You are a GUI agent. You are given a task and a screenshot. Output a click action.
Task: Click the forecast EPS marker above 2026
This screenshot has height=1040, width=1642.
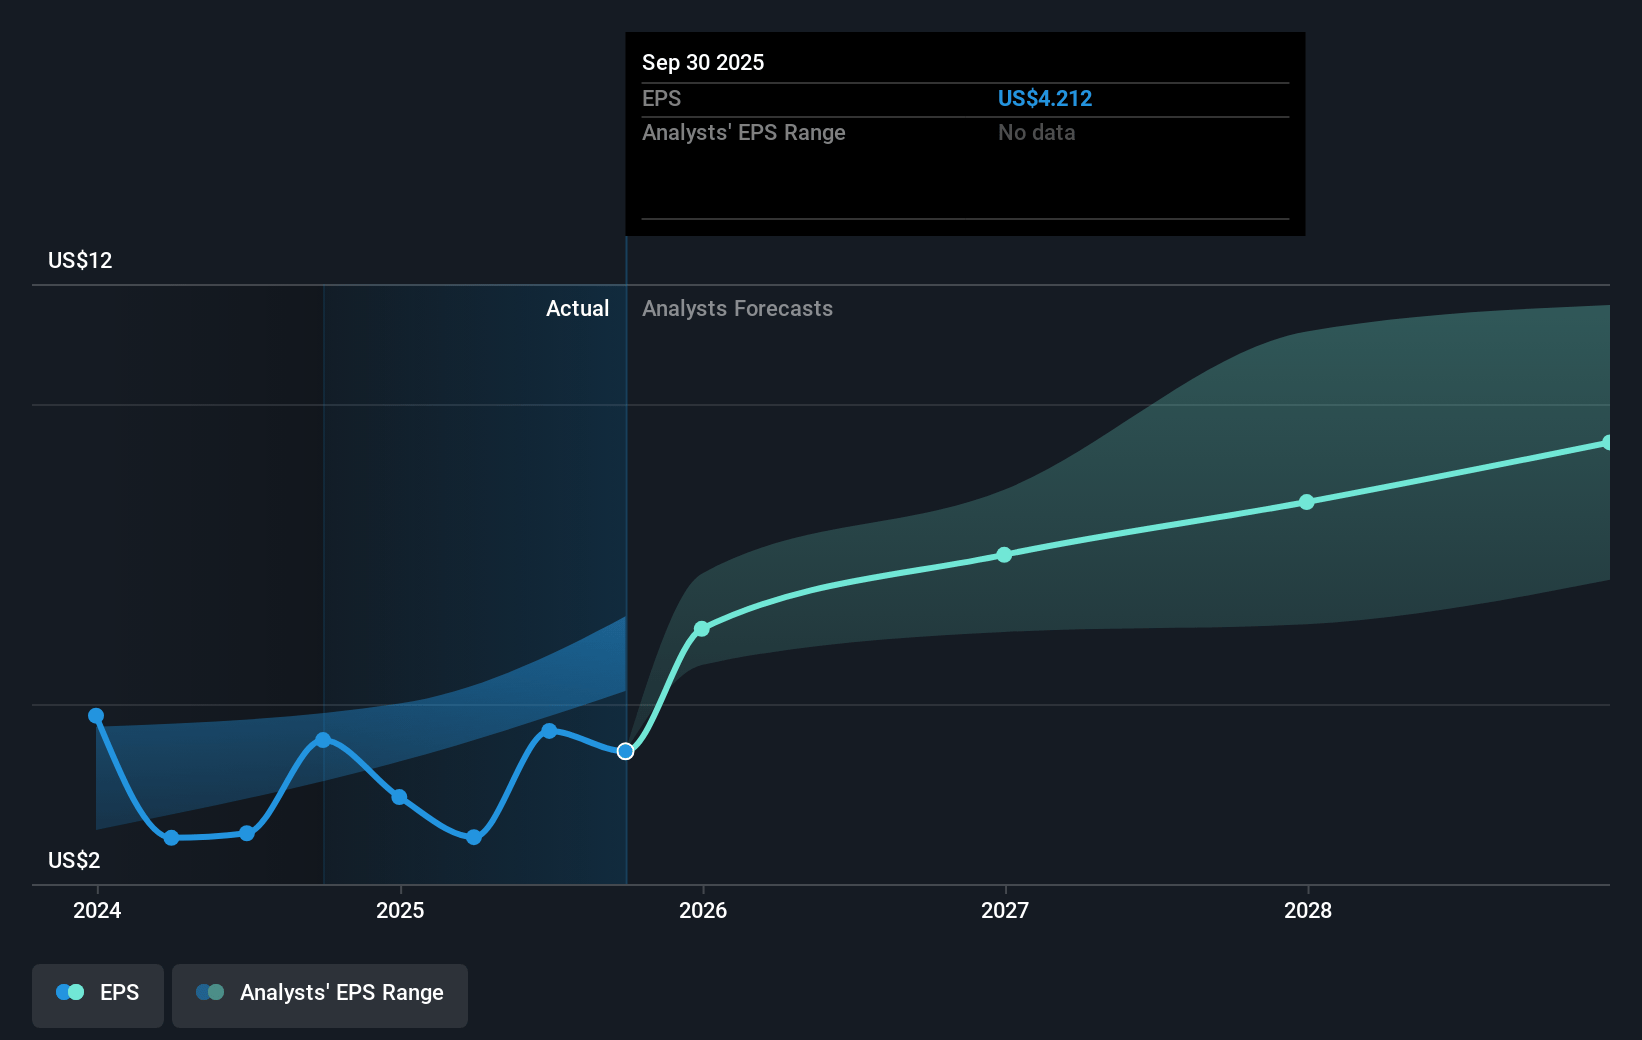coord(702,629)
